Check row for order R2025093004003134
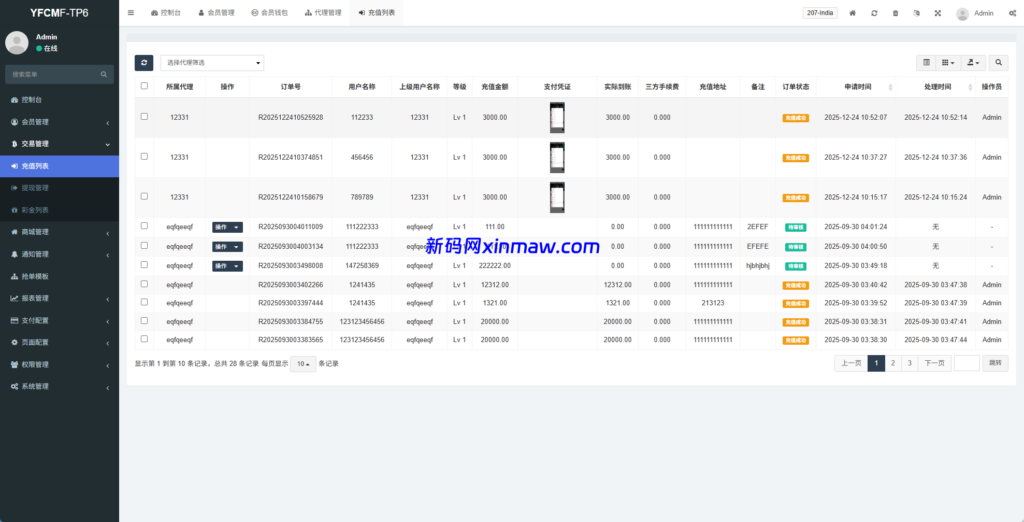 (x=144, y=245)
